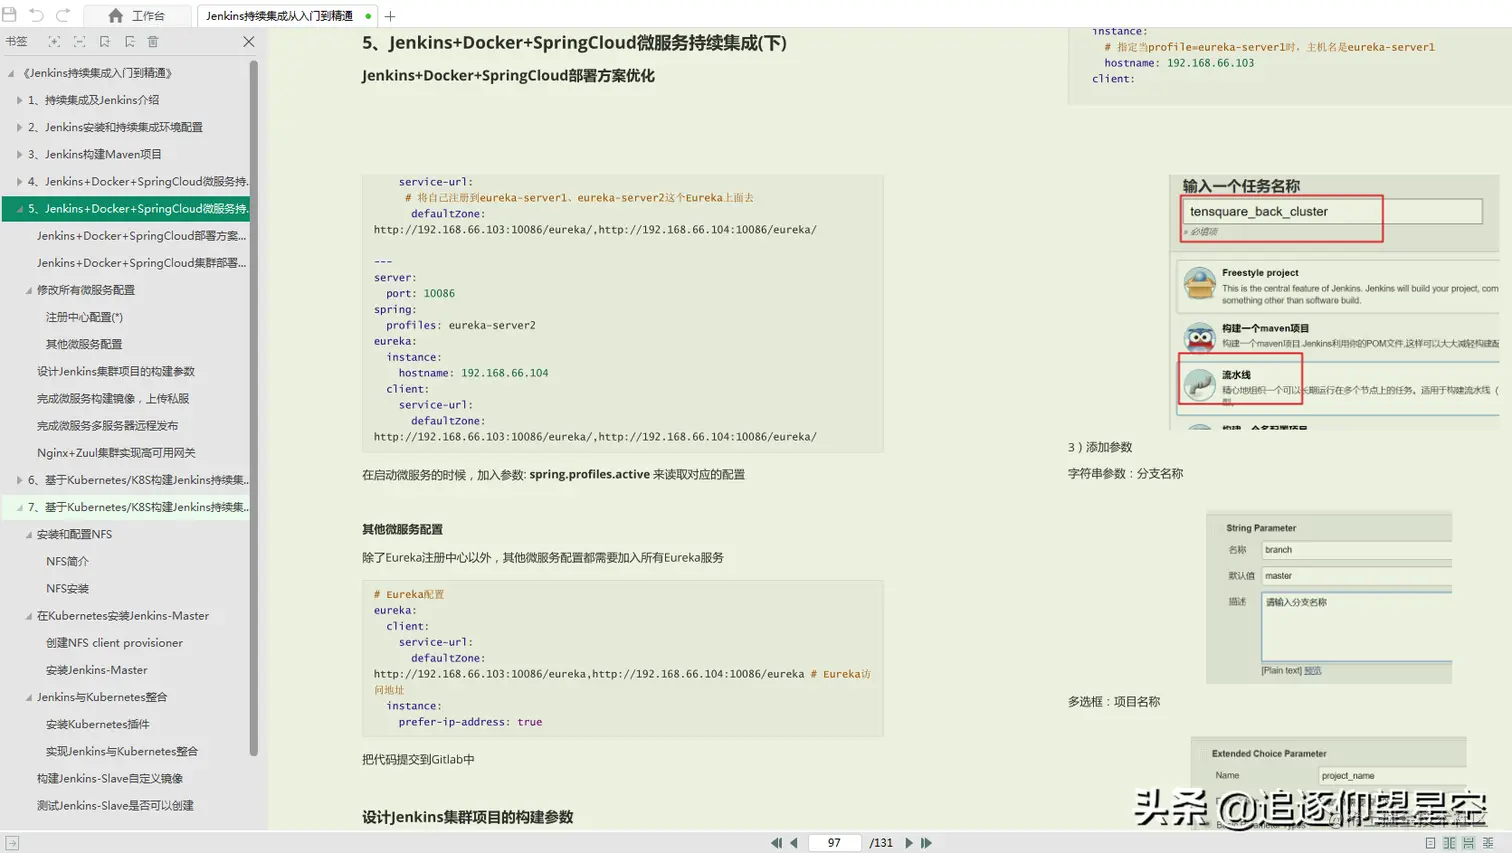This screenshot has width=1512, height=853.
Task: Open bookmark 3、Jenkins构建Maven项目
Action: click(94, 154)
